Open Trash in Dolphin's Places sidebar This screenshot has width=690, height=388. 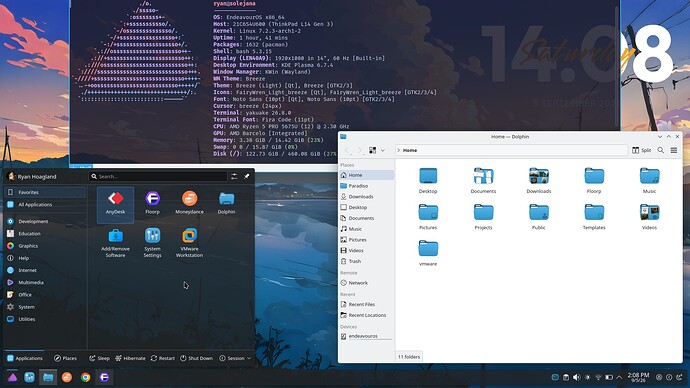pyautogui.click(x=367, y=261)
